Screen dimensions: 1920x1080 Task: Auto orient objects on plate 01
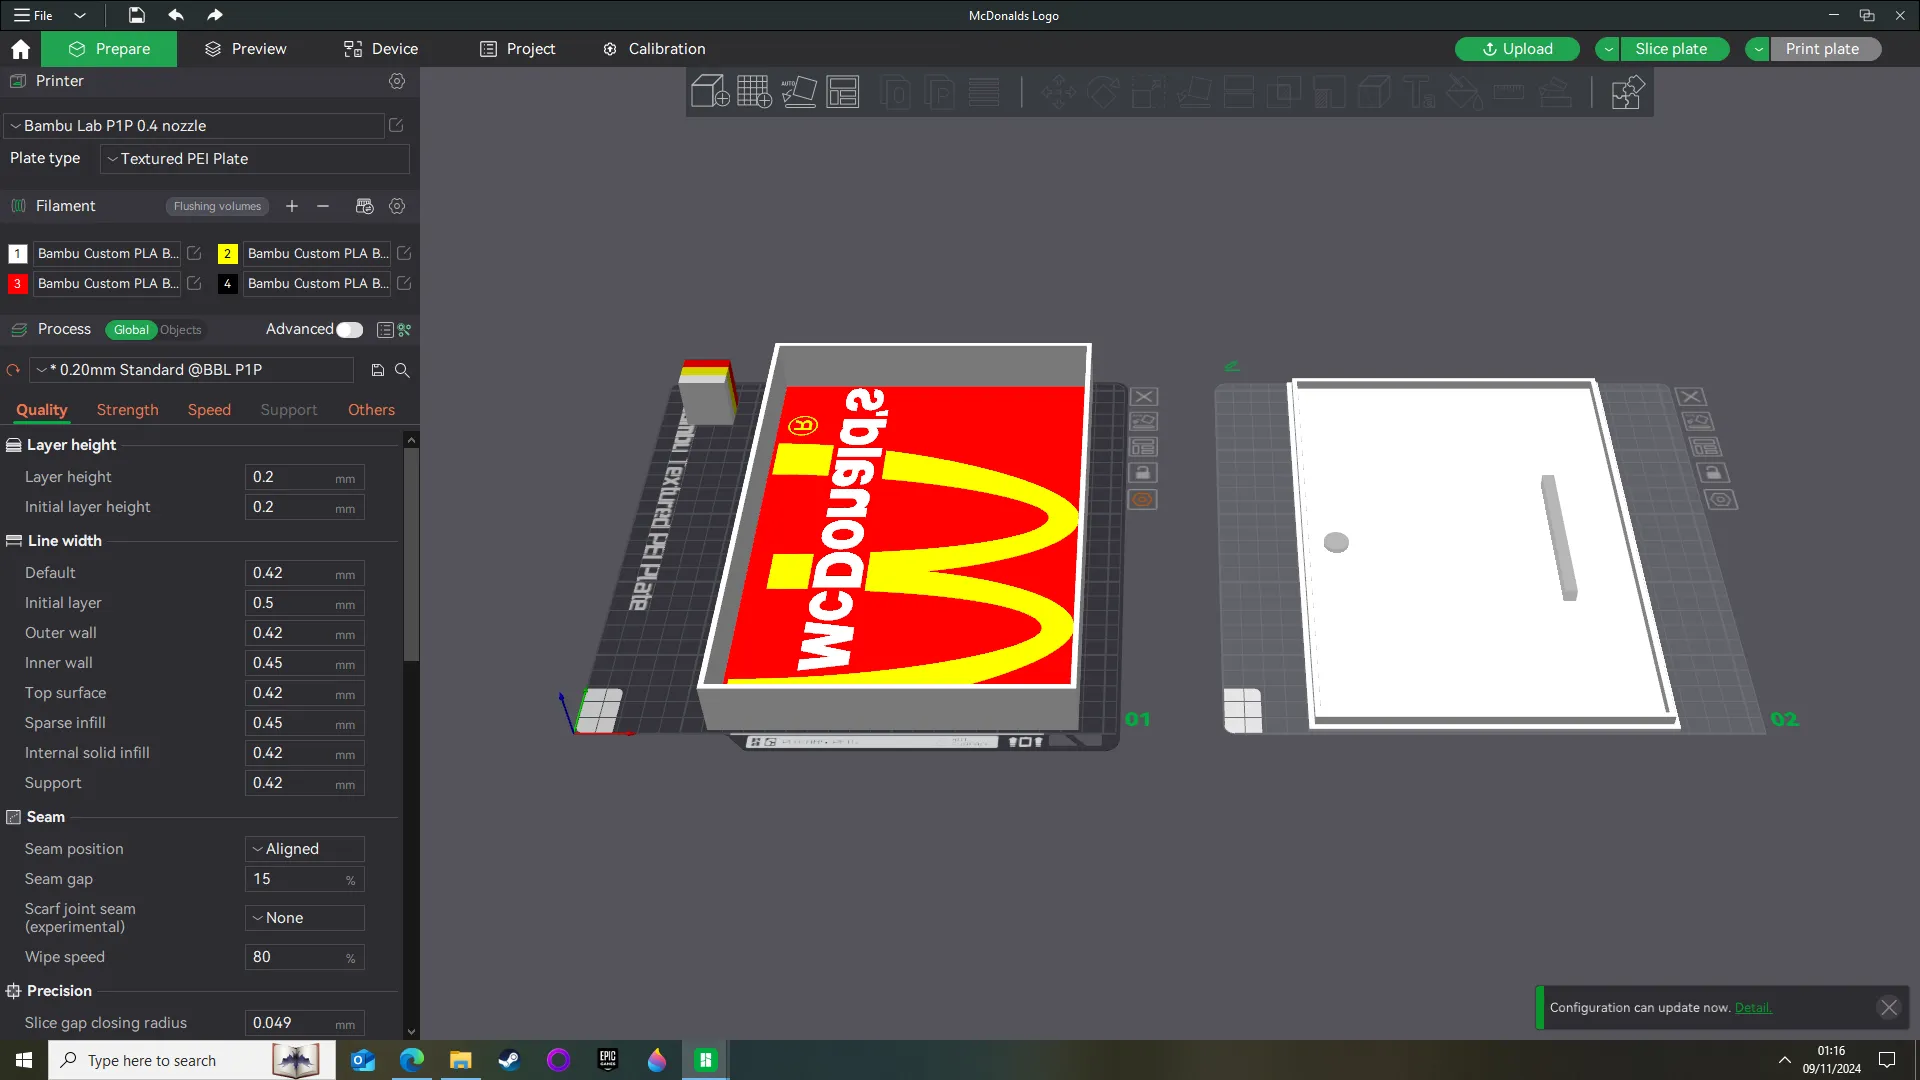coord(1144,422)
